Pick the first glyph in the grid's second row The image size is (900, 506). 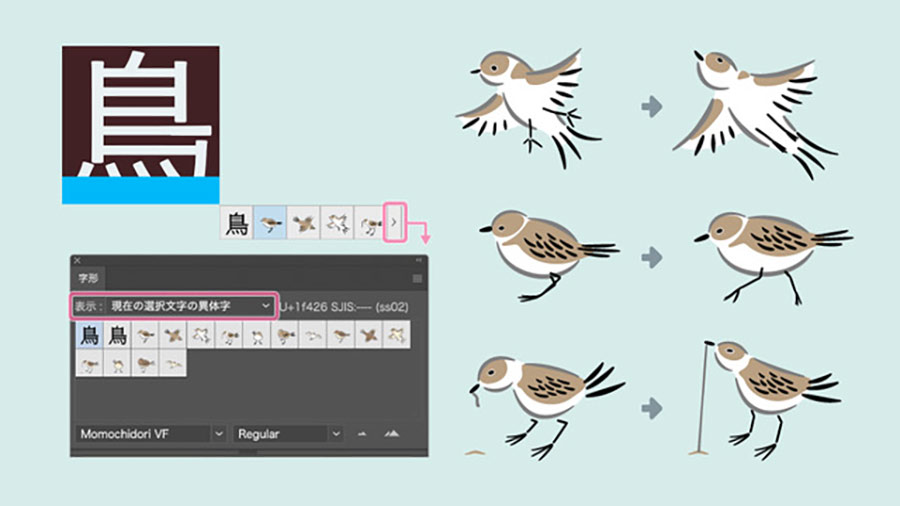[x=90, y=364]
